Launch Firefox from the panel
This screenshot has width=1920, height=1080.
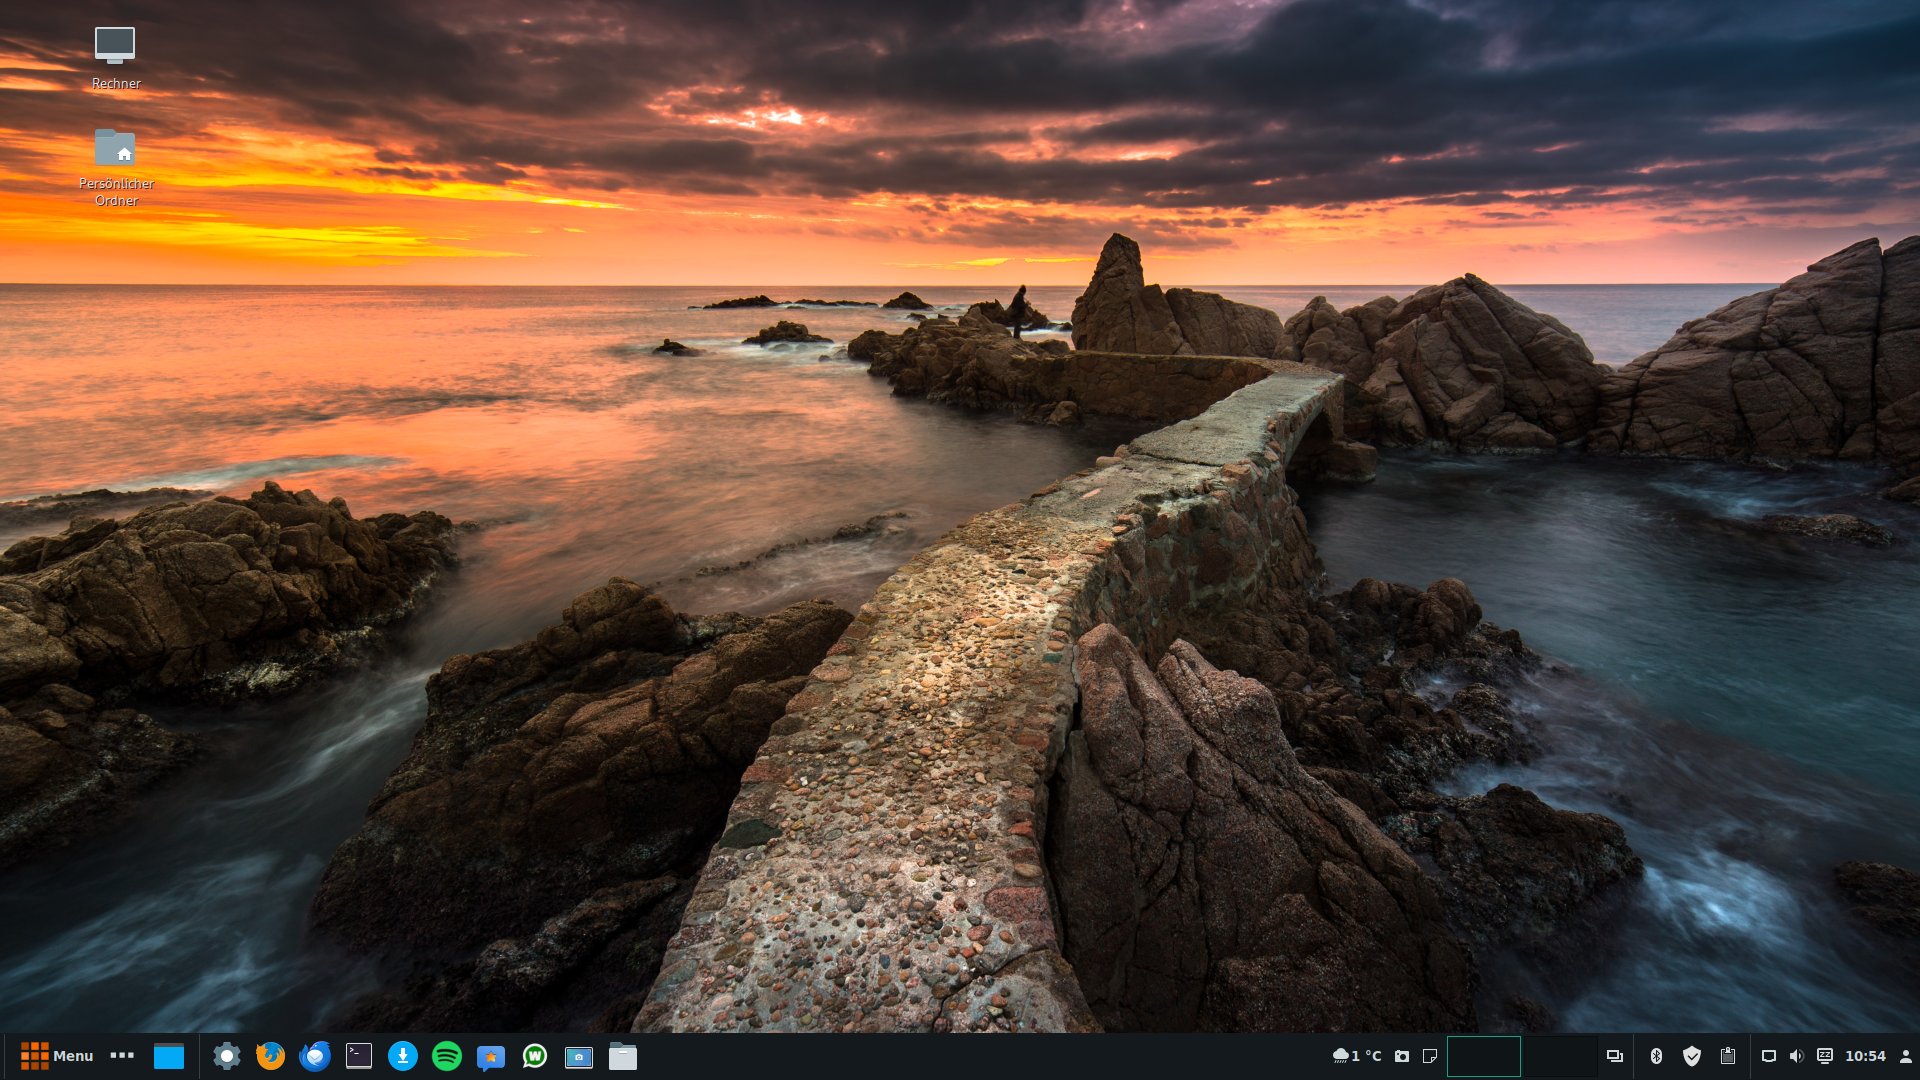(270, 1056)
